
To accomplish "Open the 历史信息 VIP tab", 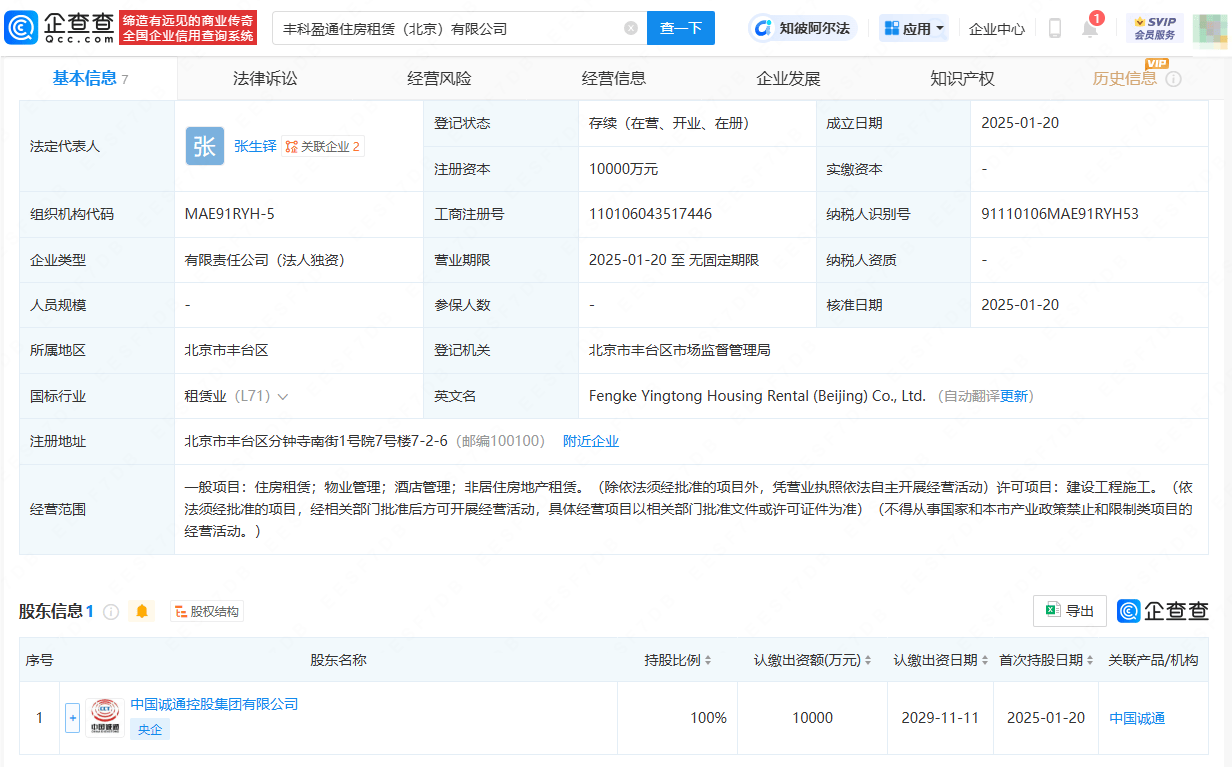I will [x=1125, y=78].
